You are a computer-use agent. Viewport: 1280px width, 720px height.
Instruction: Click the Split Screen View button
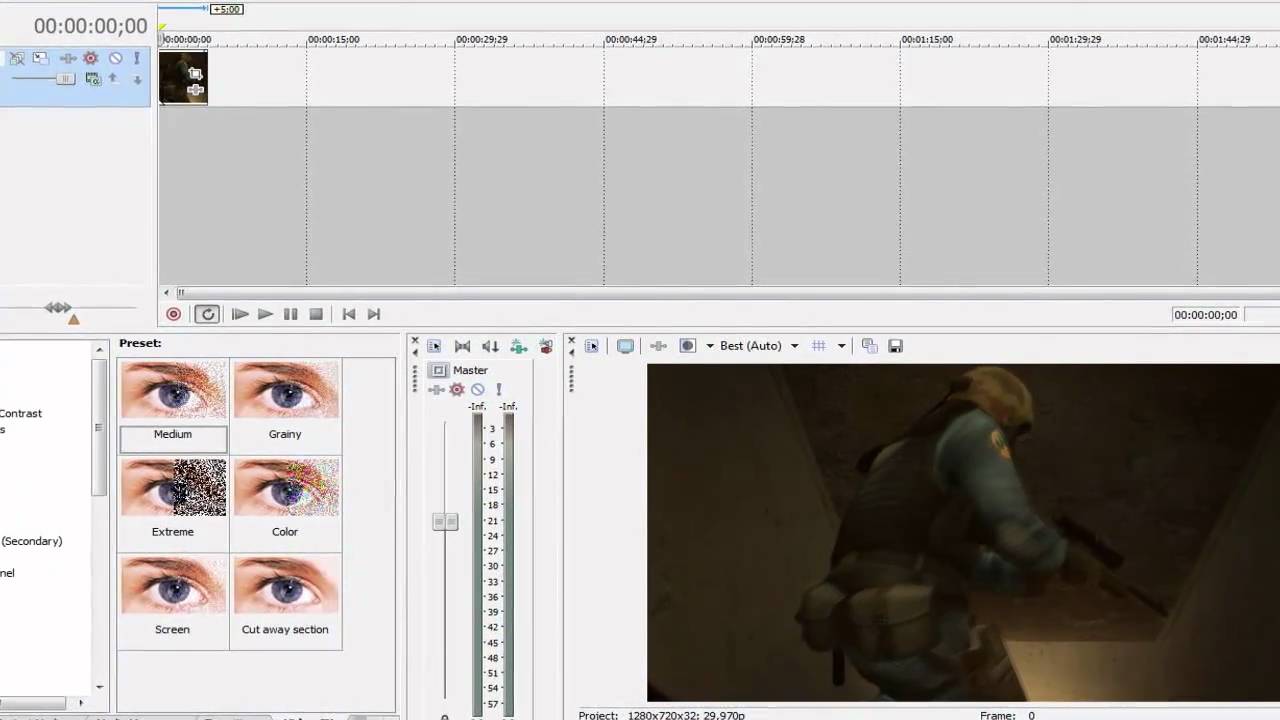point(688,346)
